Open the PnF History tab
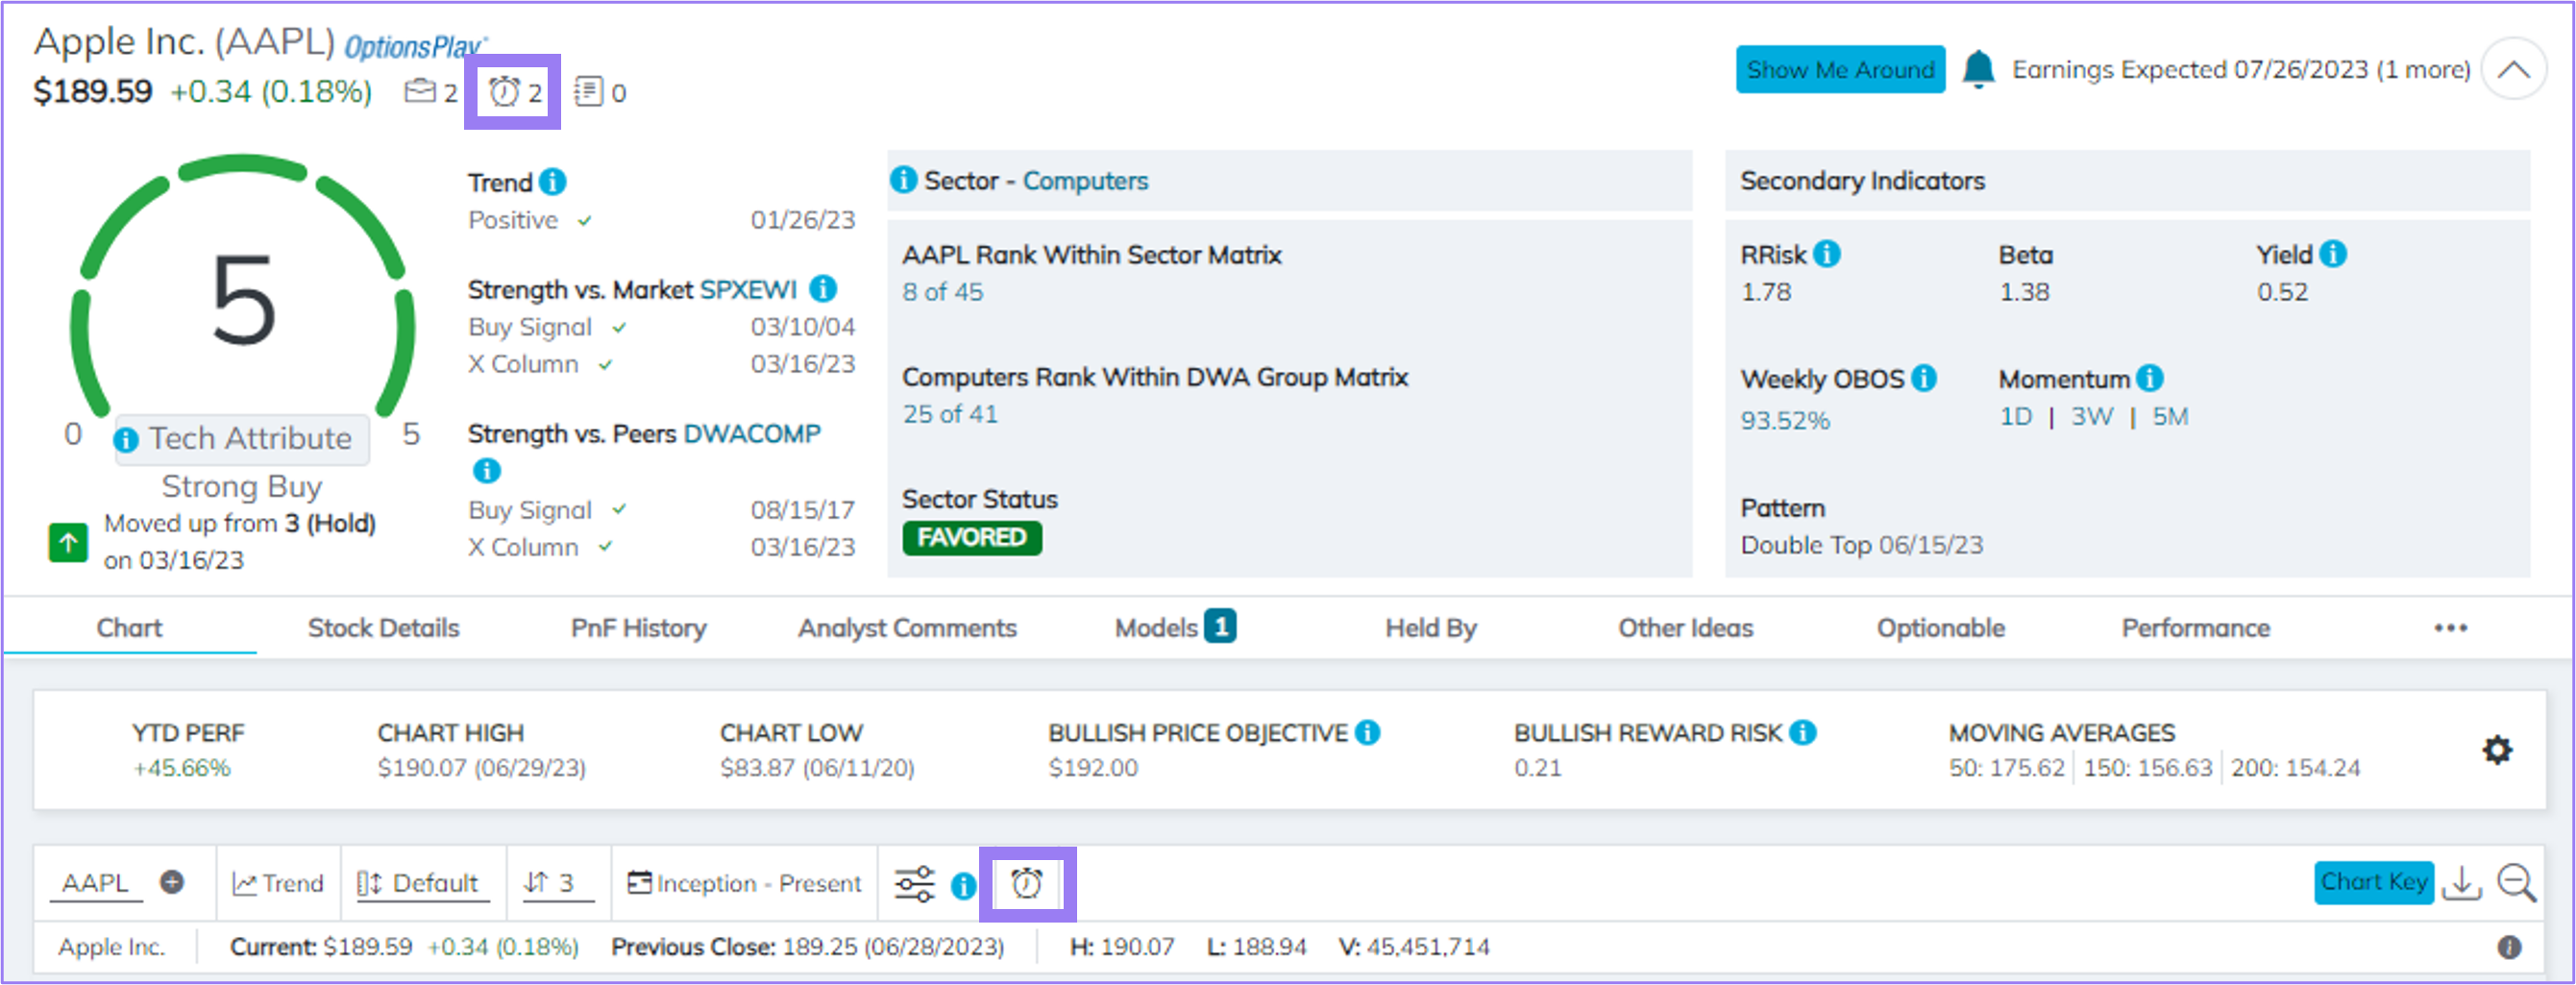Viewport: 2576px width, 985px height. click(638, 628)
